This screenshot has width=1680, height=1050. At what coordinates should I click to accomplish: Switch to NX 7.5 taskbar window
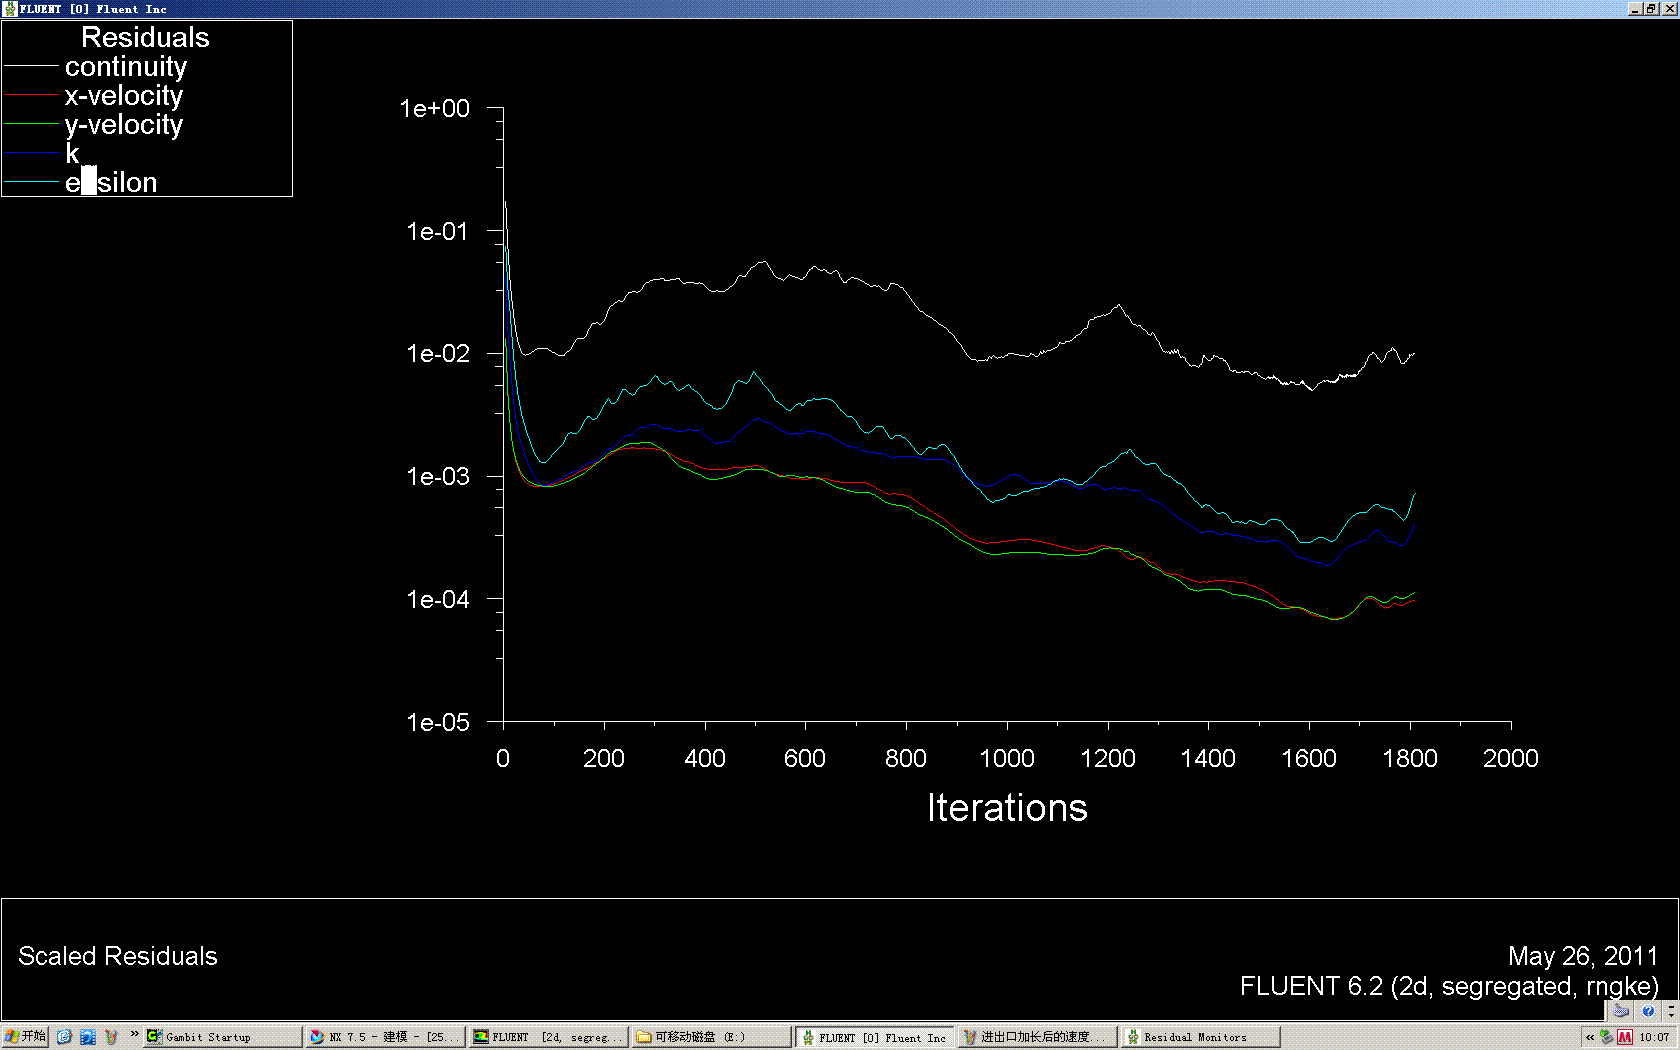(x=384, y=1037)
